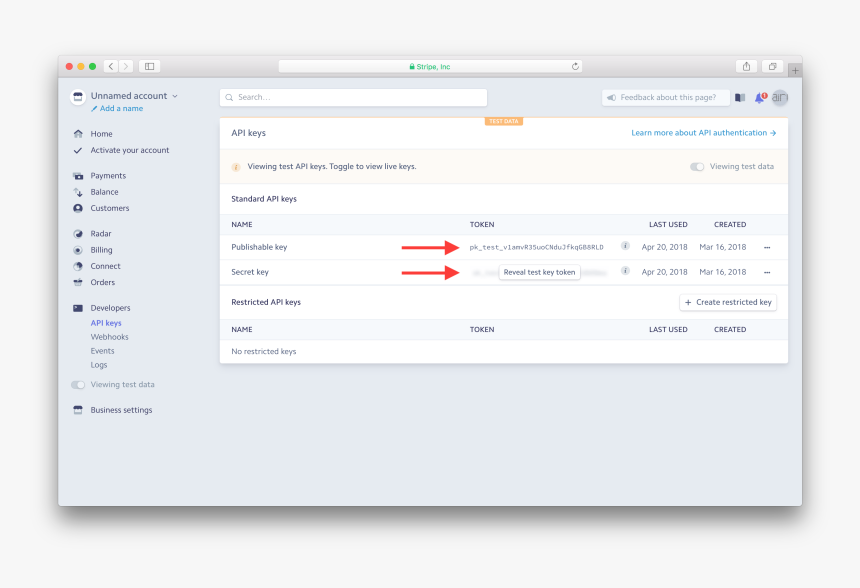Screen dimensions: 860x588
Task: Click the Billing icon in sidebar
Action: pyautogui.click(x=78, y=250)
